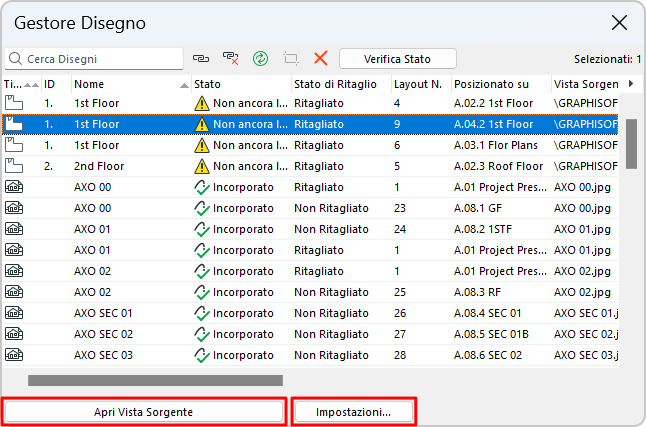
Task: Click the crop frame toolbar icon
Action: [x=290, y=59]
